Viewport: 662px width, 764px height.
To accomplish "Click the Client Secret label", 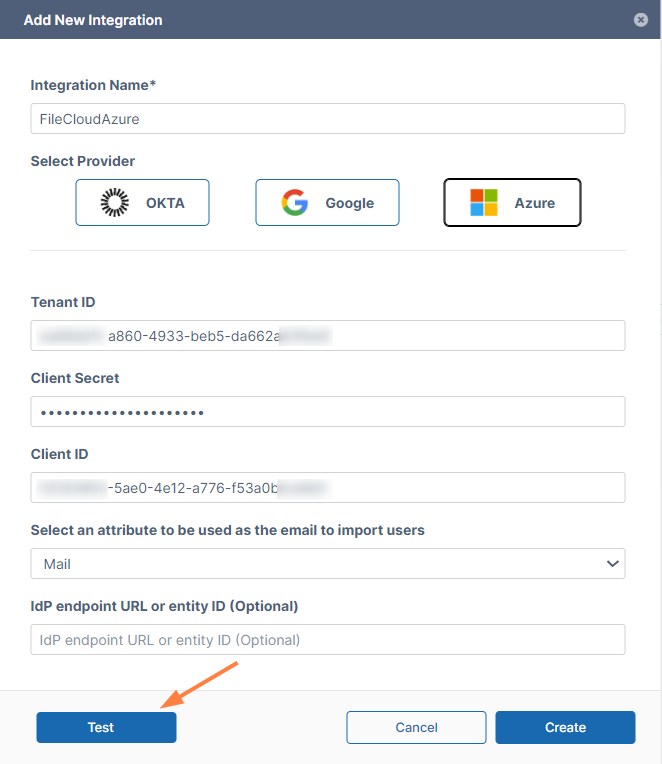I will pyautogui.click(x=75, y=378).
